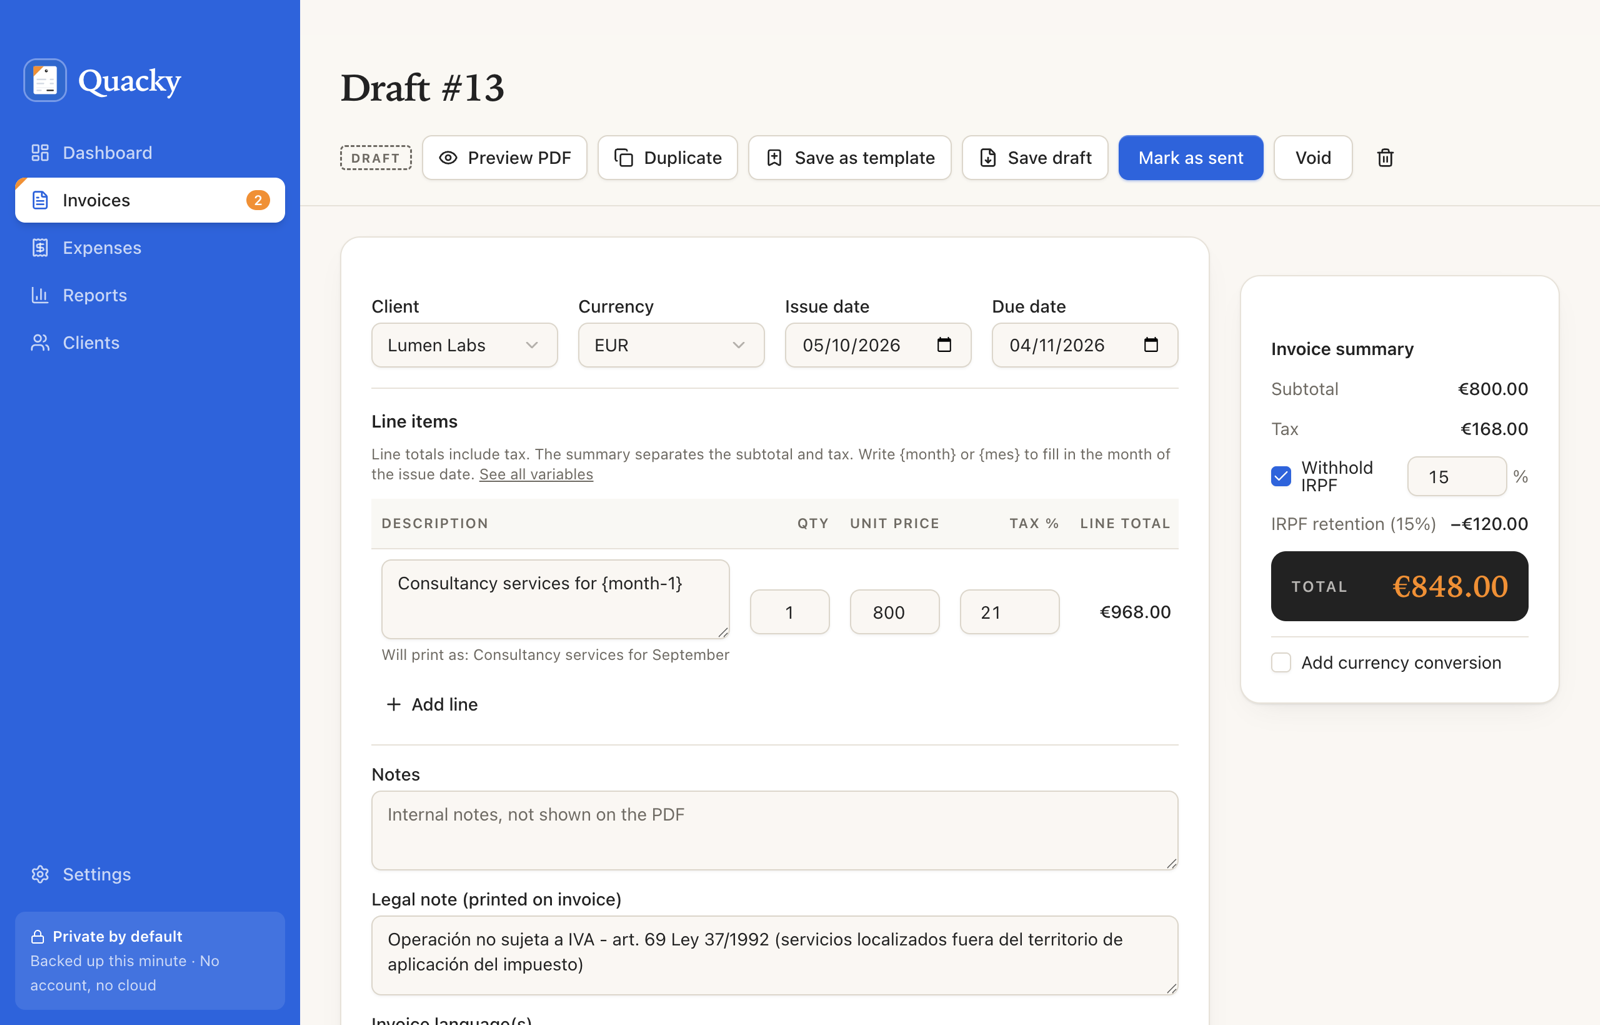Click the total amount €848.00

[x=1450, y=586]
